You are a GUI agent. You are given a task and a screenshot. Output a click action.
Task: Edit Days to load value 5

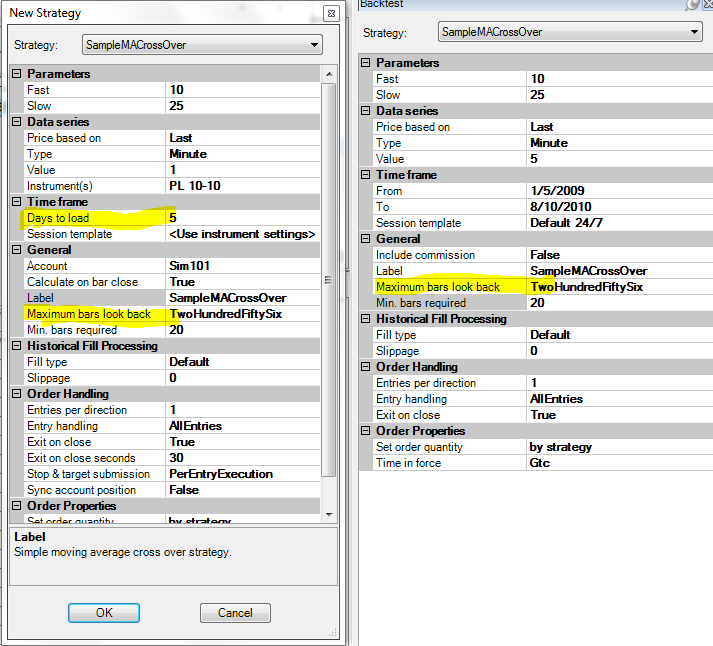(x=243, y=218)
